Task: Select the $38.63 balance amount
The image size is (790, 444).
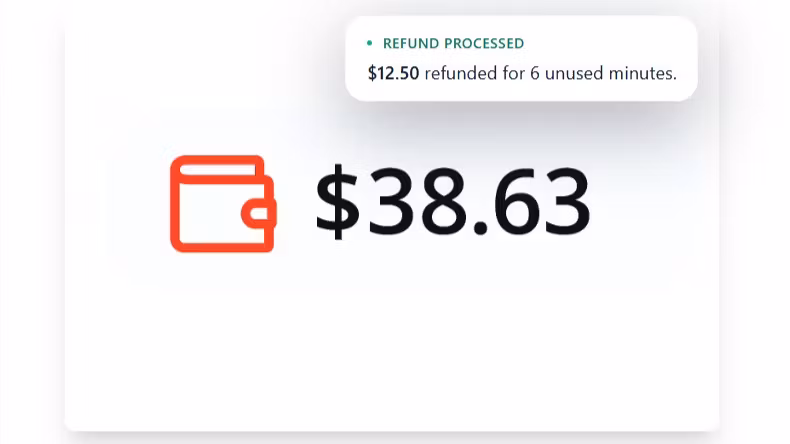Action: (x=452, y=202)
